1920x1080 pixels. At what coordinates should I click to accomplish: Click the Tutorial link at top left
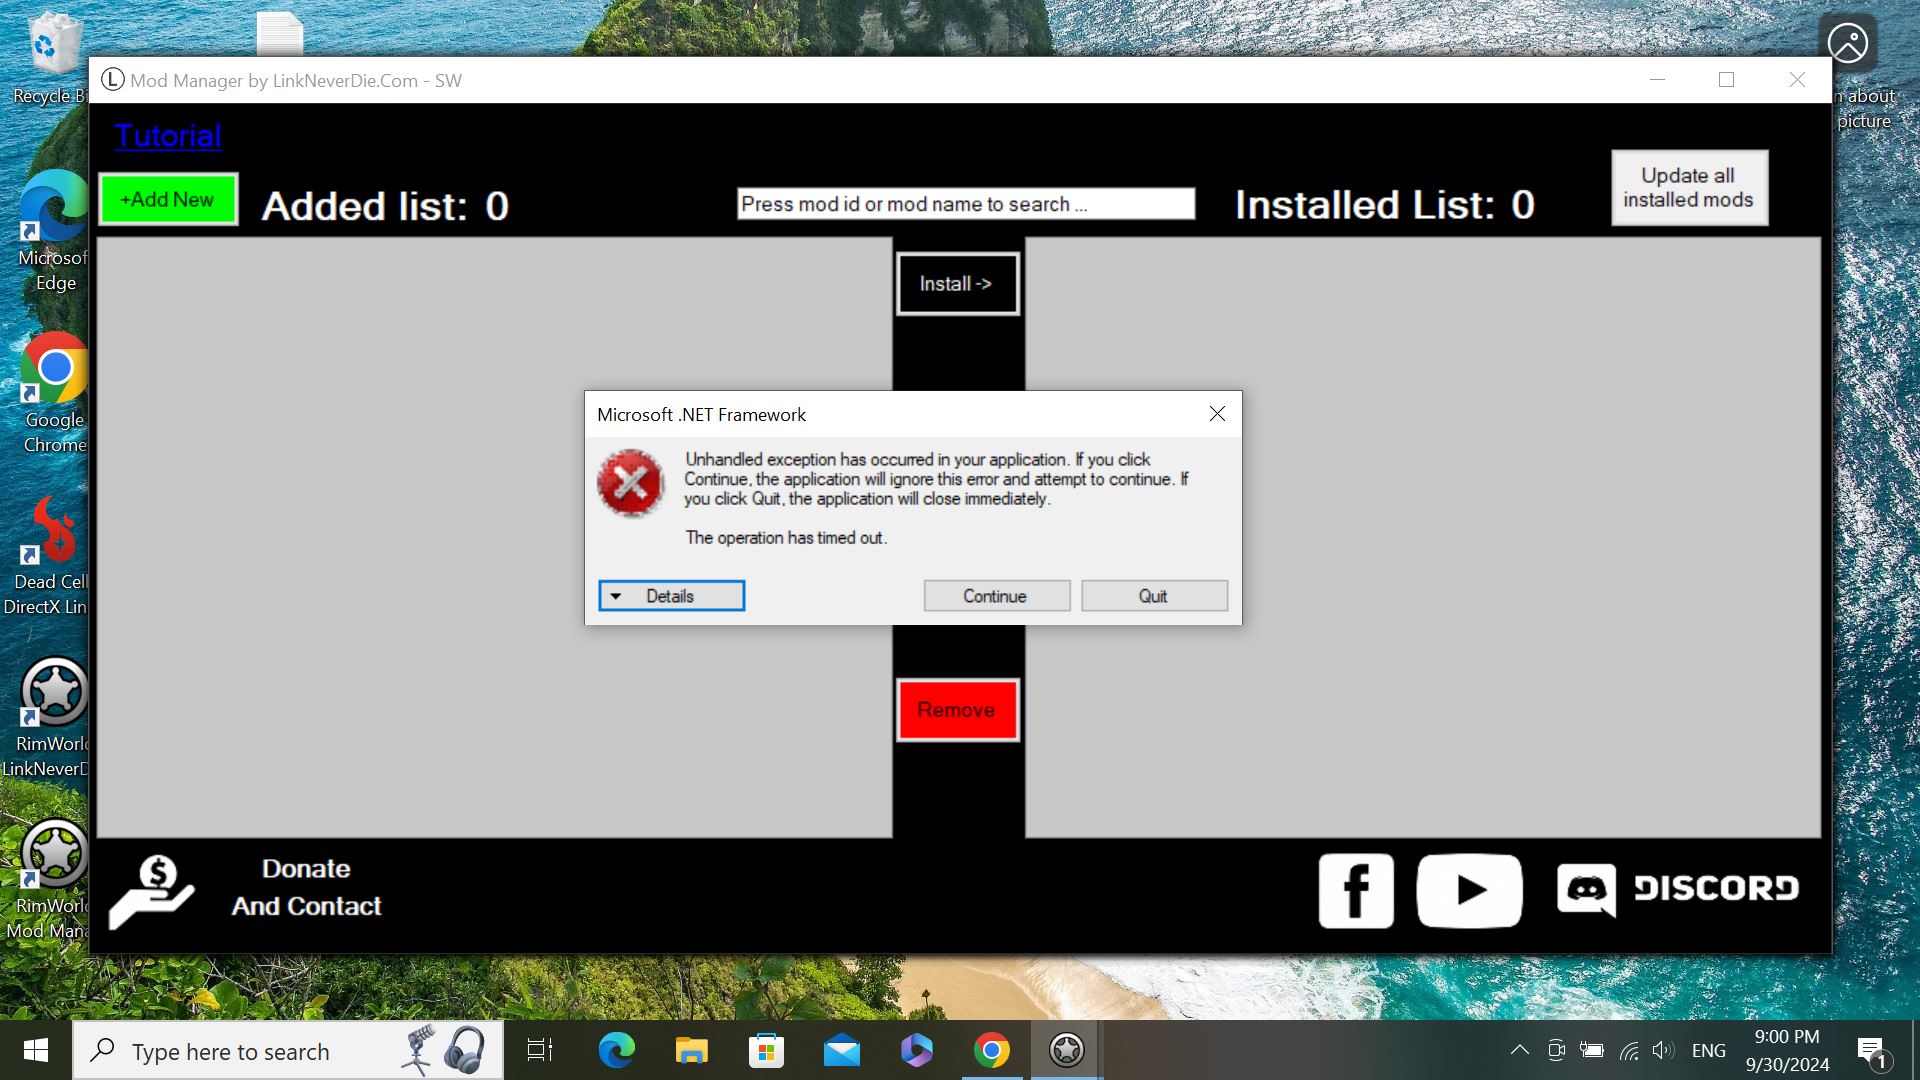click(169, 136)
